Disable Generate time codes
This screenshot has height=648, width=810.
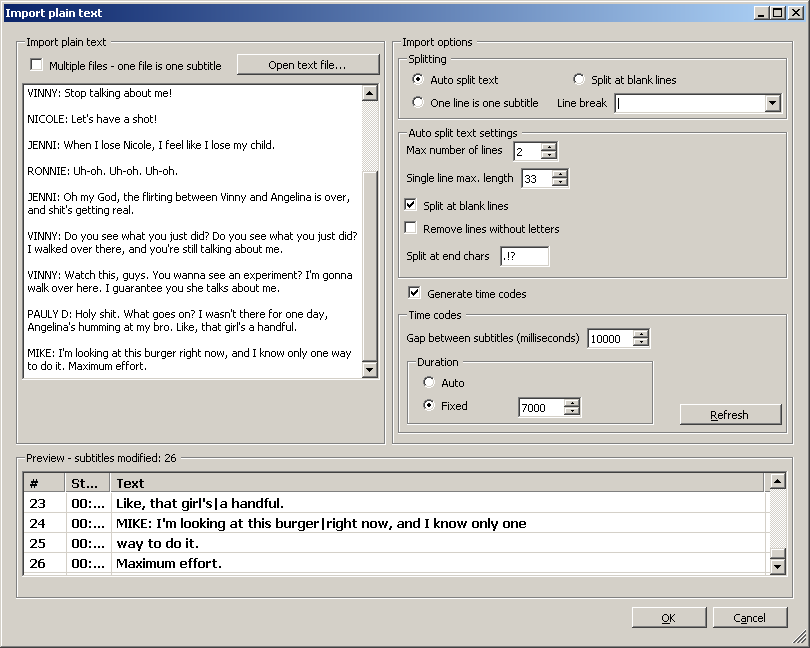click(x=413, y=293)
